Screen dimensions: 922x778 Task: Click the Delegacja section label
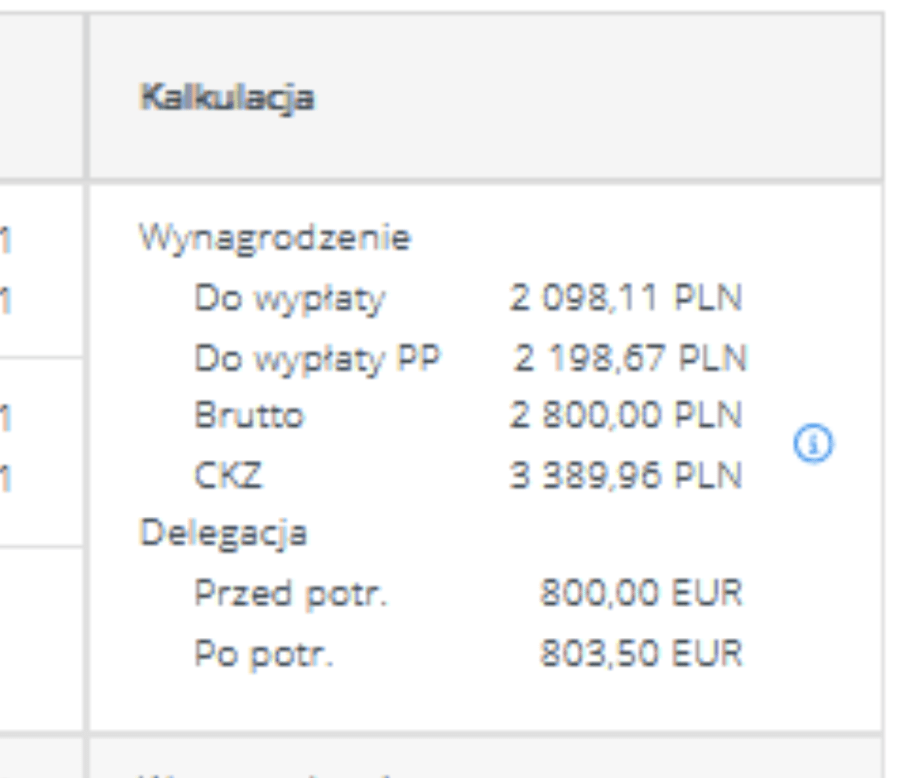[x=223, y=534]
